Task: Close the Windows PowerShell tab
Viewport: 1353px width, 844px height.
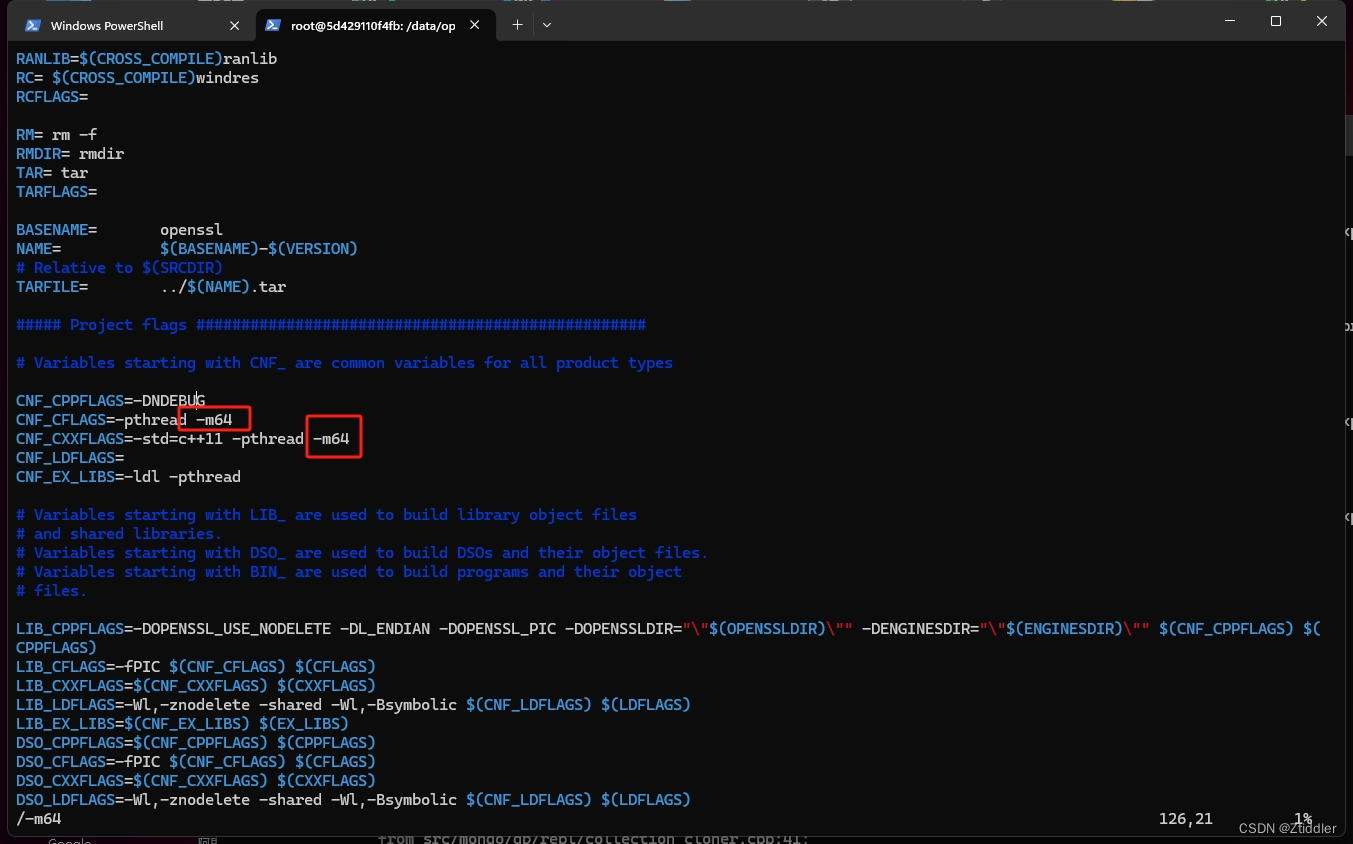Action: pyautogui.click(x=234, y=25)
